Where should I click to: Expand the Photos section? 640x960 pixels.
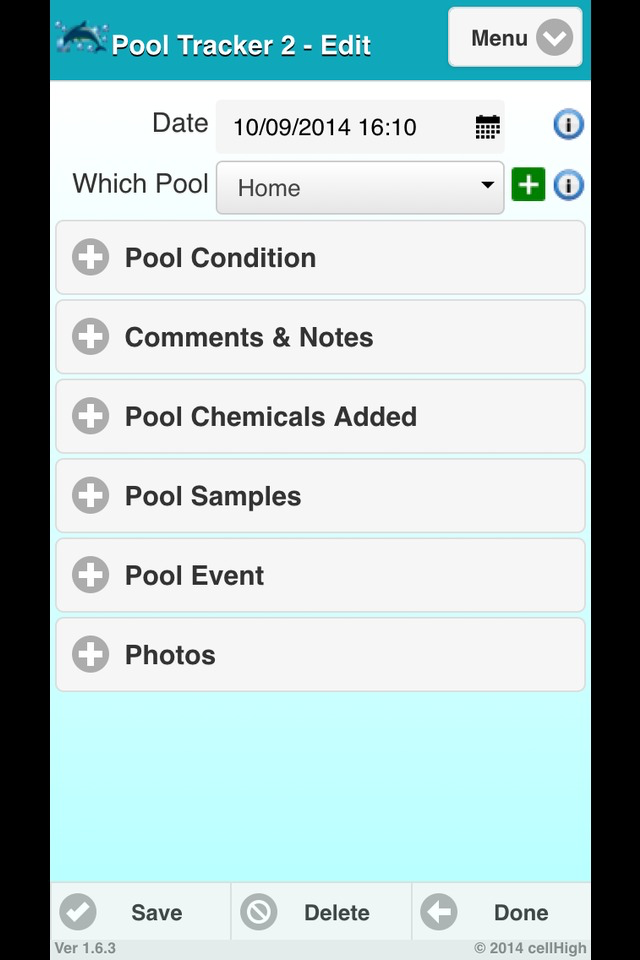(320, 655)
